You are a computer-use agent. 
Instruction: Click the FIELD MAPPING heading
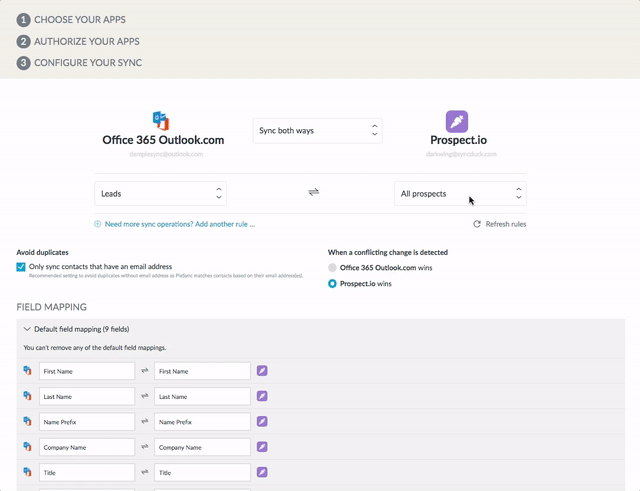pyautogui.click(x=51, y=307)
